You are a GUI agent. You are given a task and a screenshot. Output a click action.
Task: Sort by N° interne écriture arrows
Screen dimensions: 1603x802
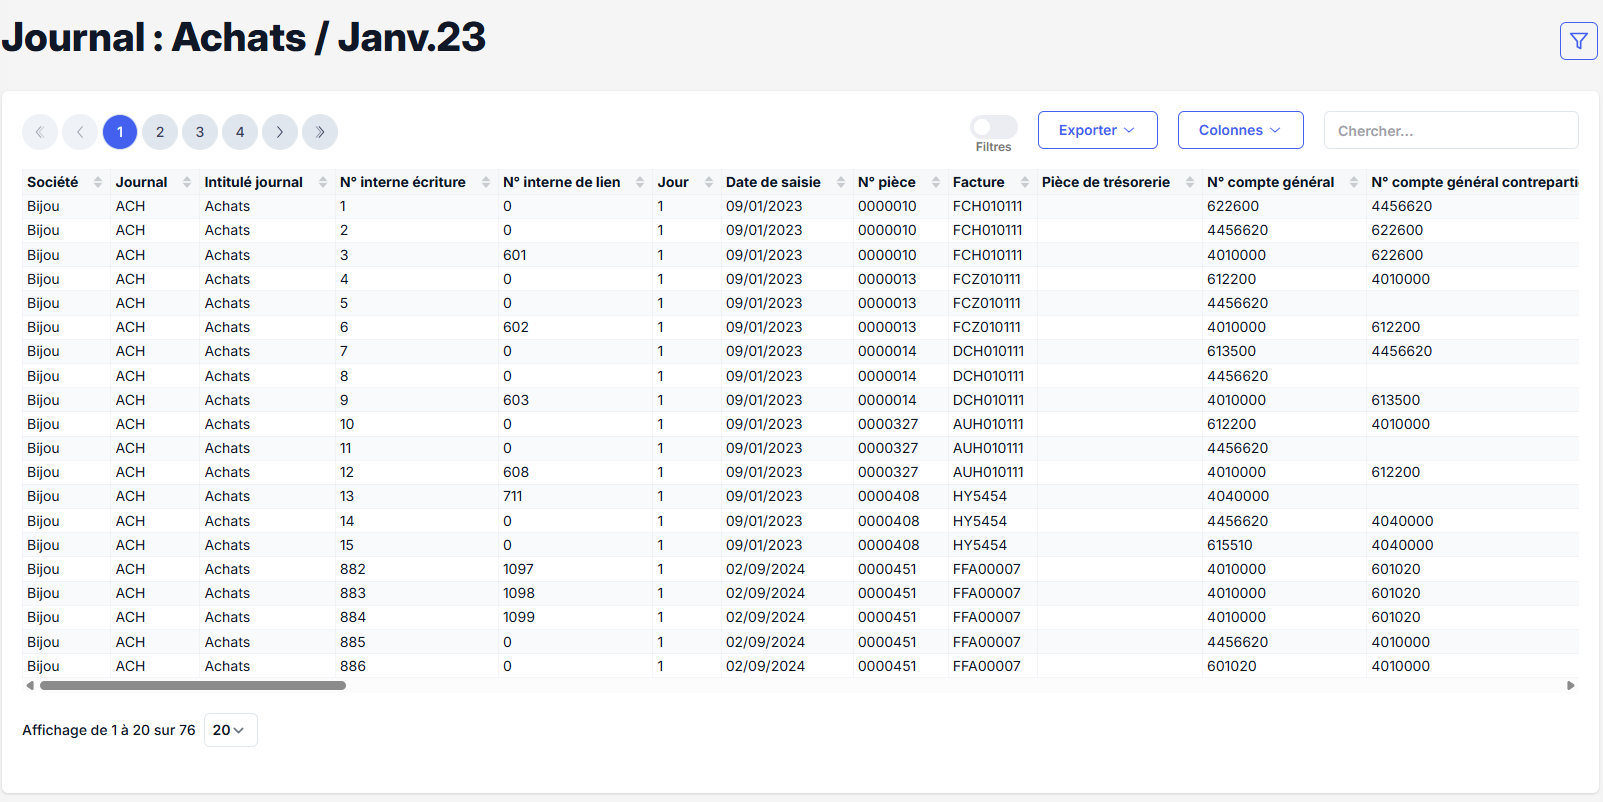(486, 182)
